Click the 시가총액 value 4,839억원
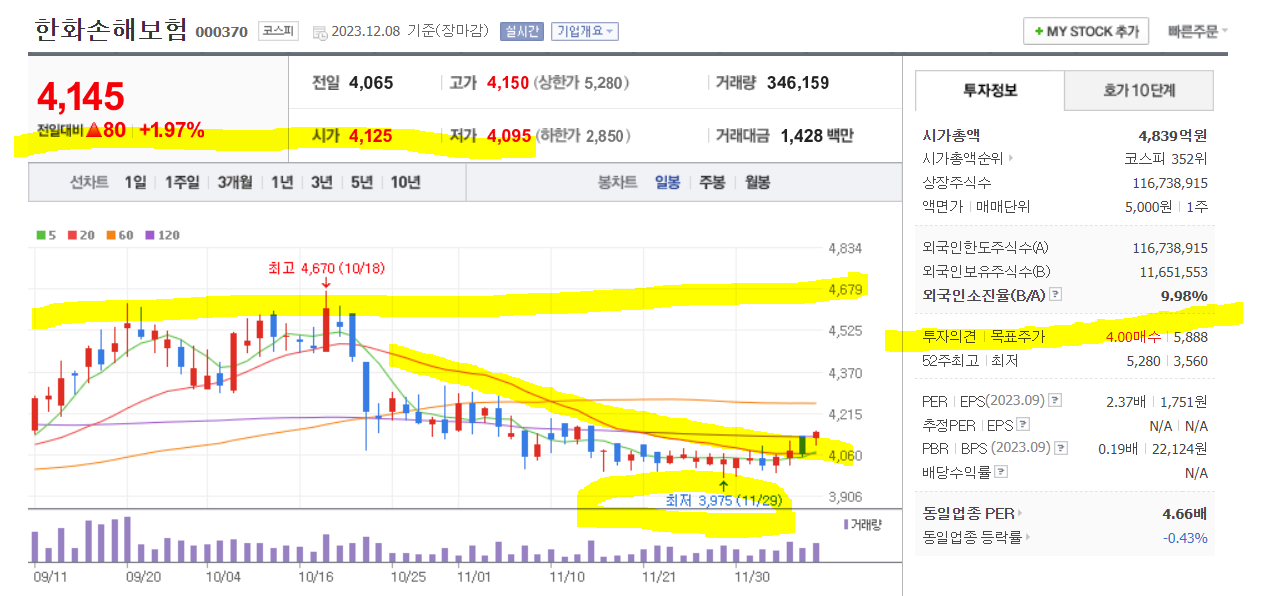The height and width of the screenshot is (596, 1269). click(1173, 135)
